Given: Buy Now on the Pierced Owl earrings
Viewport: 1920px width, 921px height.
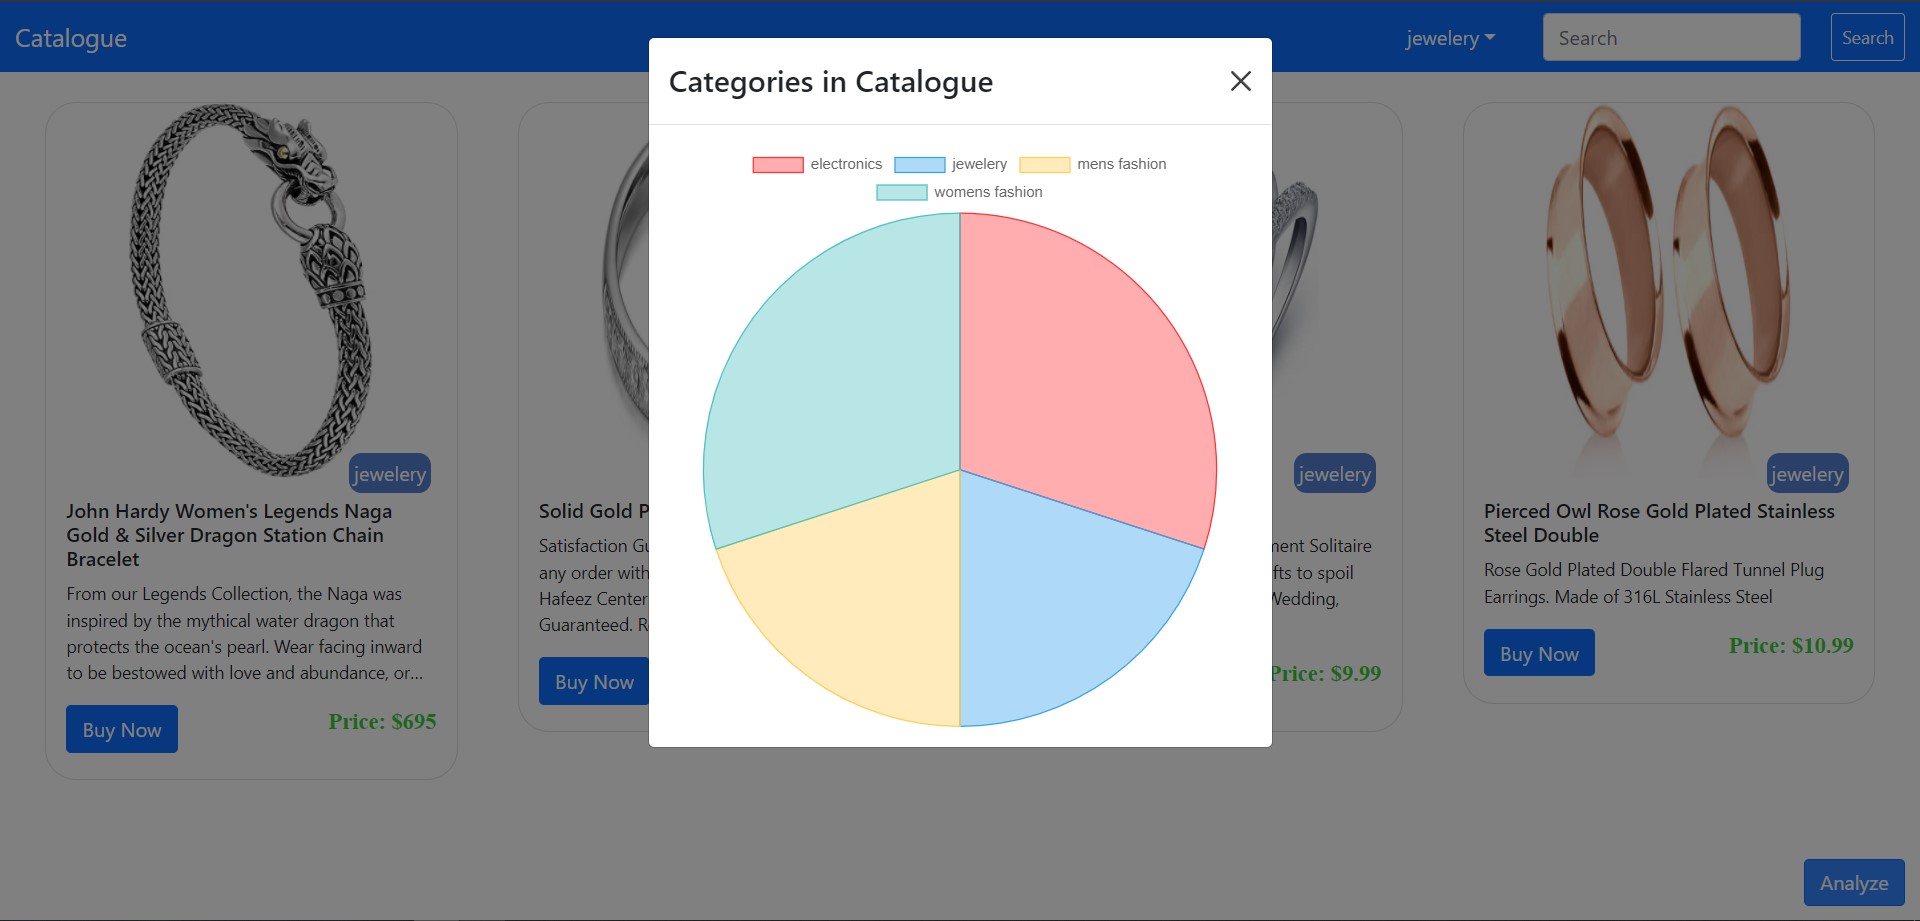Looking at the screenshot, I should pyautogui.click(x=1539, y=652).
